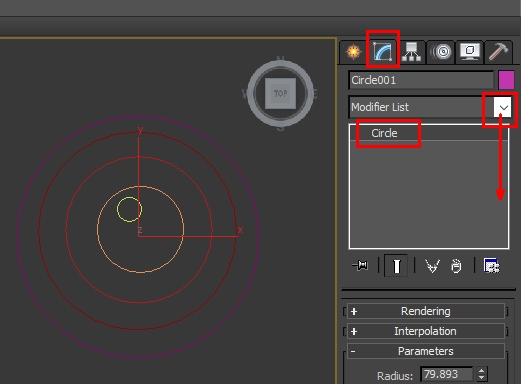Increase Radius with spinner up arrow
Viewport: 521px width, 384px height.
481,370
